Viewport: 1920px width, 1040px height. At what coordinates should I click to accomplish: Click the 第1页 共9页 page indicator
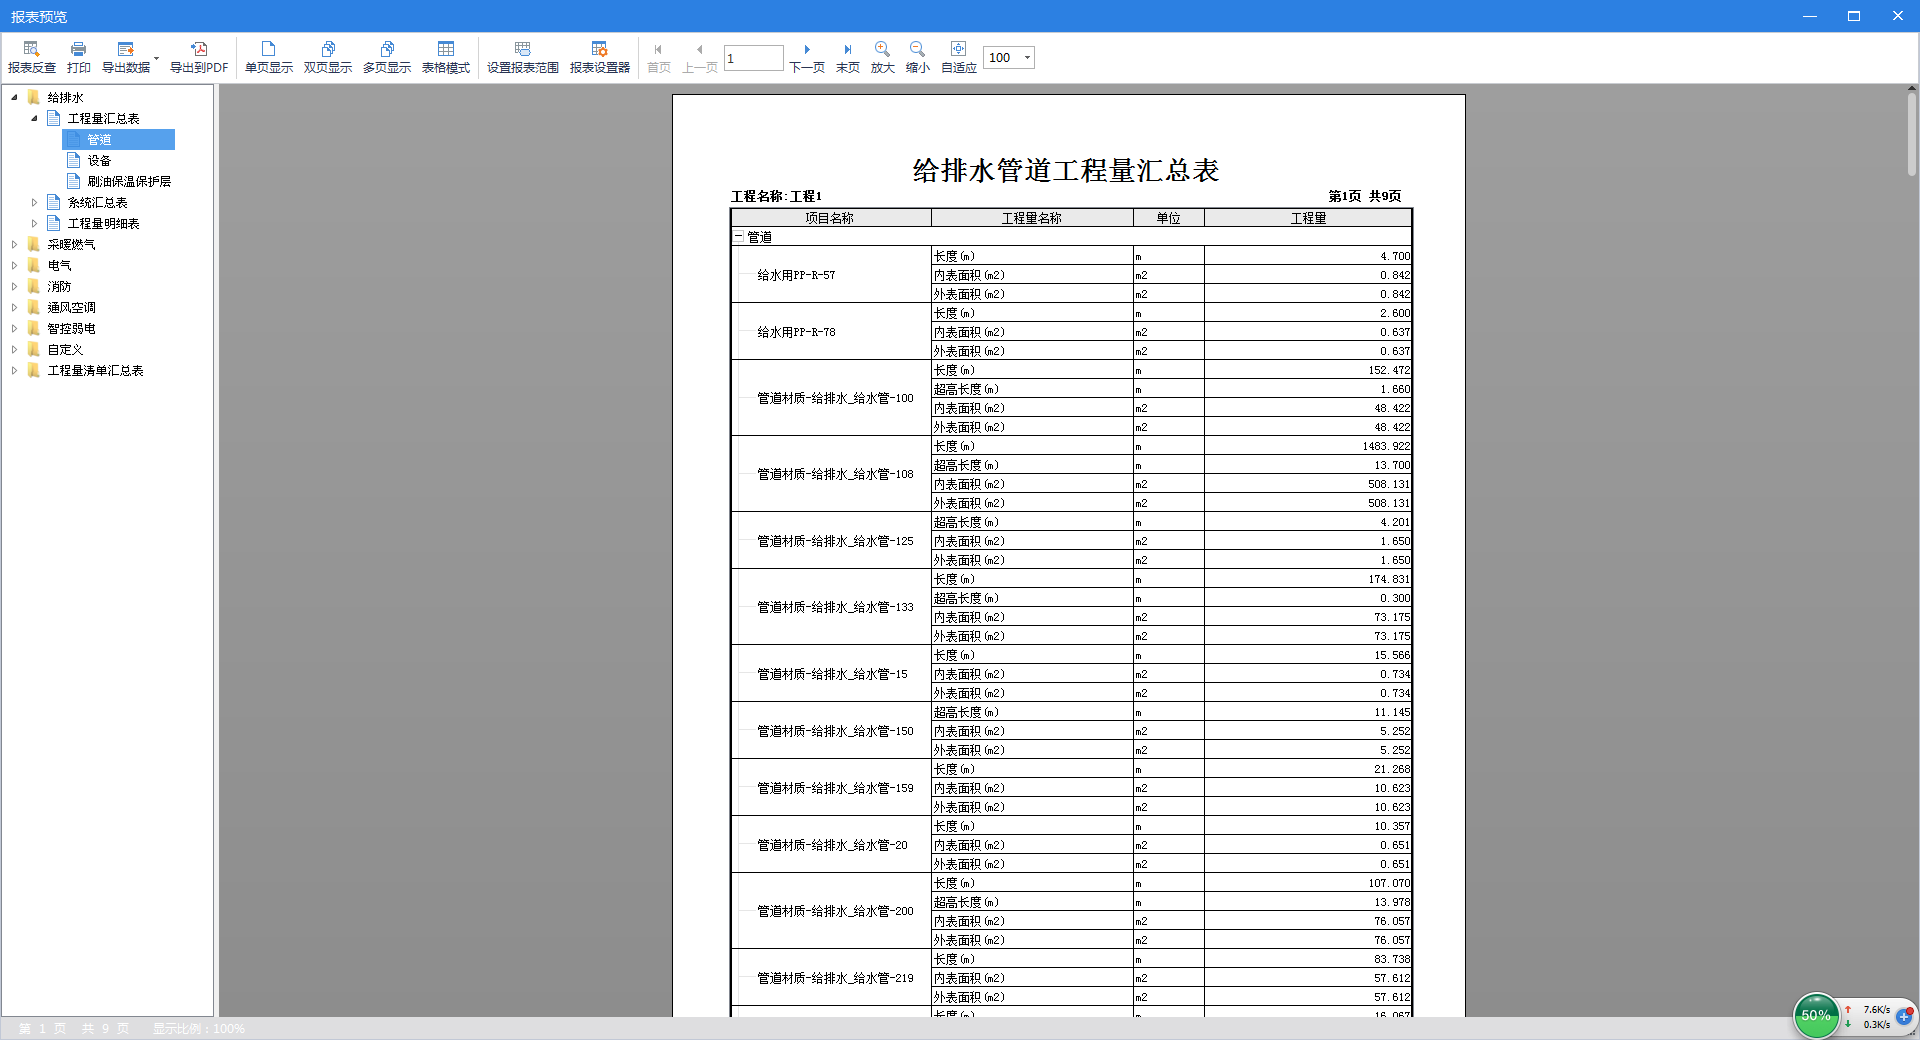click(x=1364, y=196)
